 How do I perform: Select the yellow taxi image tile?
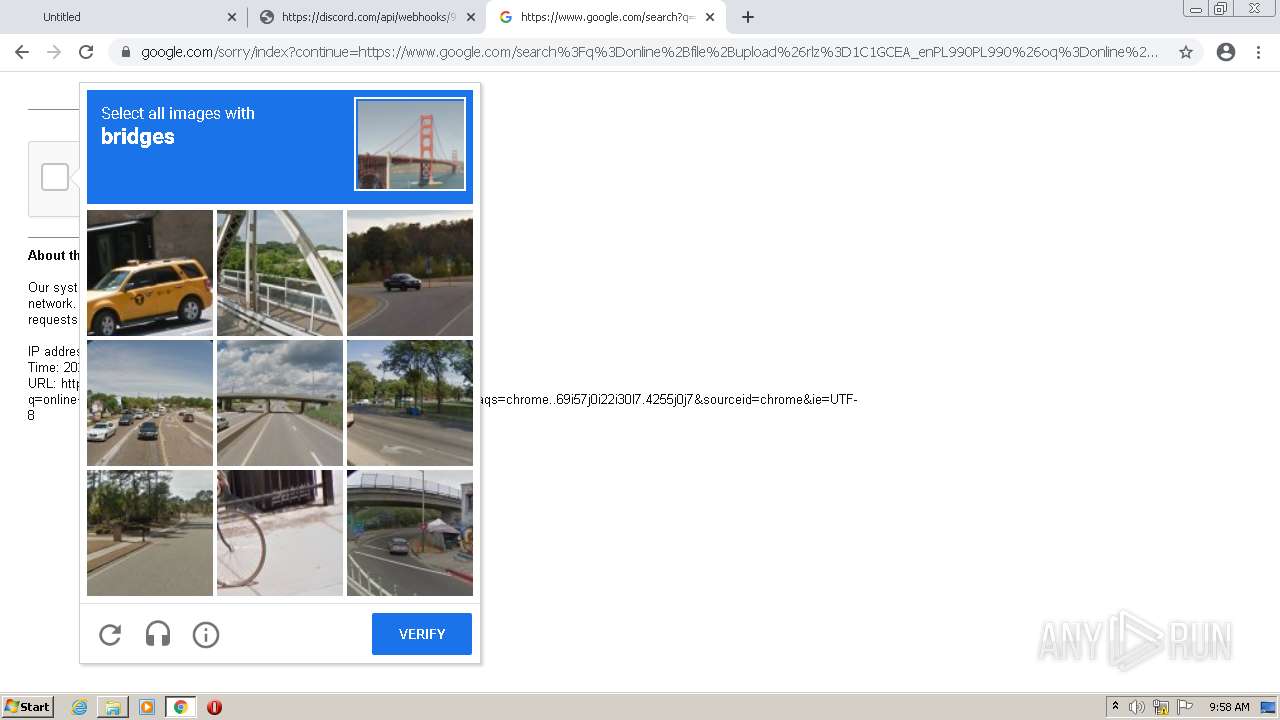click(150, 273)
